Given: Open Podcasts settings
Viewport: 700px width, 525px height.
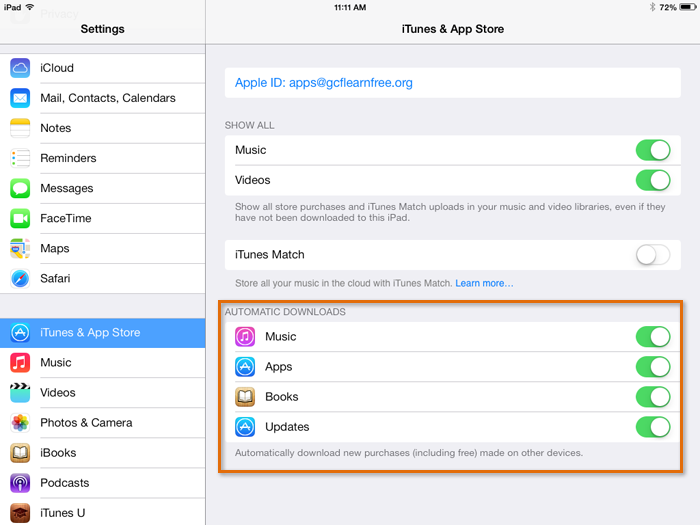Looking at the screenshot, I should [x=103, y=483].
